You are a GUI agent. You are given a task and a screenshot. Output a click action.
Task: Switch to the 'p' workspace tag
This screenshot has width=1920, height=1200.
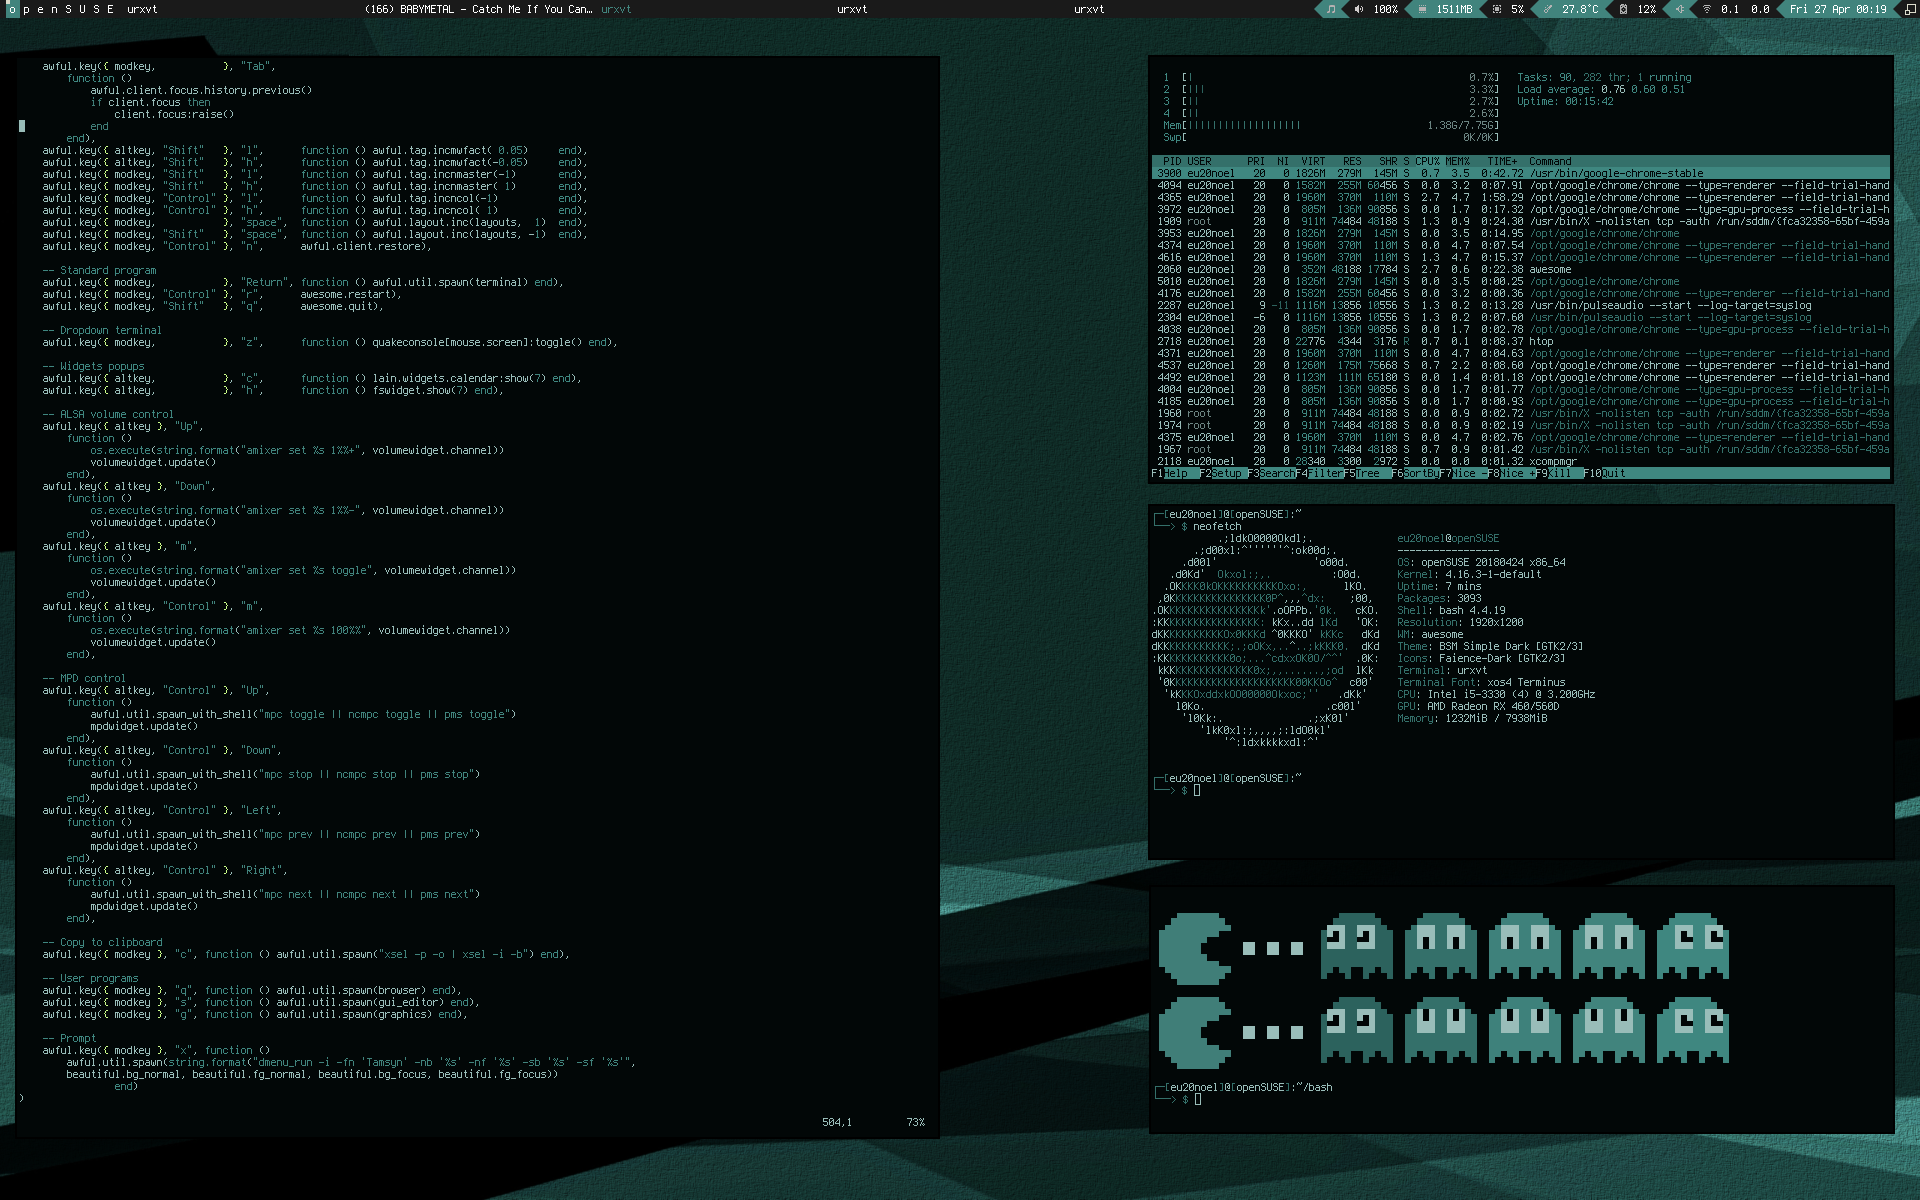26,9
